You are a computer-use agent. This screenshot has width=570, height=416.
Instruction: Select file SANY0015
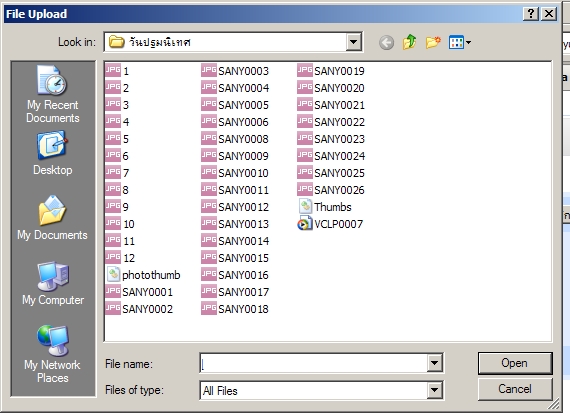click(235, 258)
